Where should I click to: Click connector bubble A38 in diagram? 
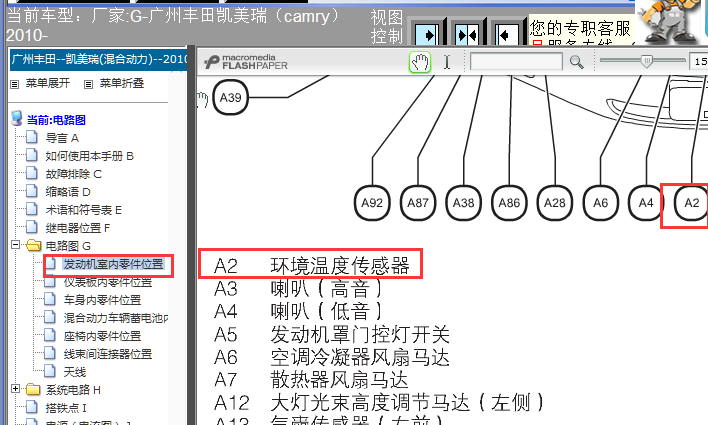[x=463, y=203]
